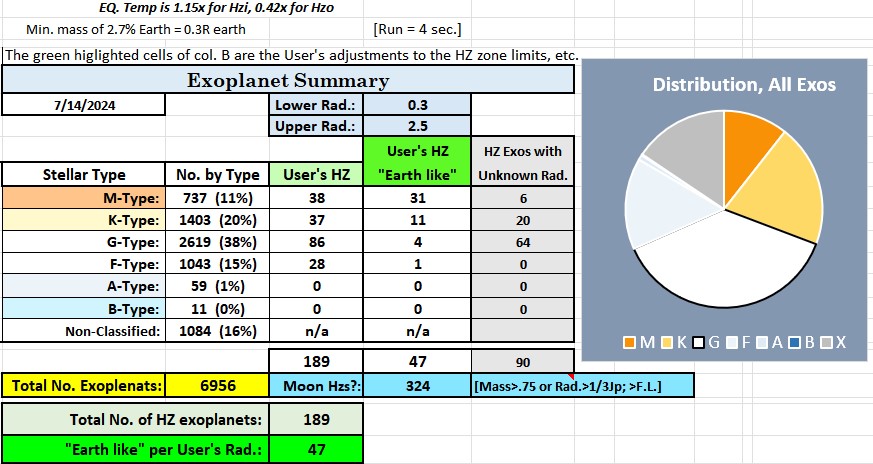This screenshot has height=464, width=873.
Task: Click the yellow K legend entry
Action: [x=673, y=343]
